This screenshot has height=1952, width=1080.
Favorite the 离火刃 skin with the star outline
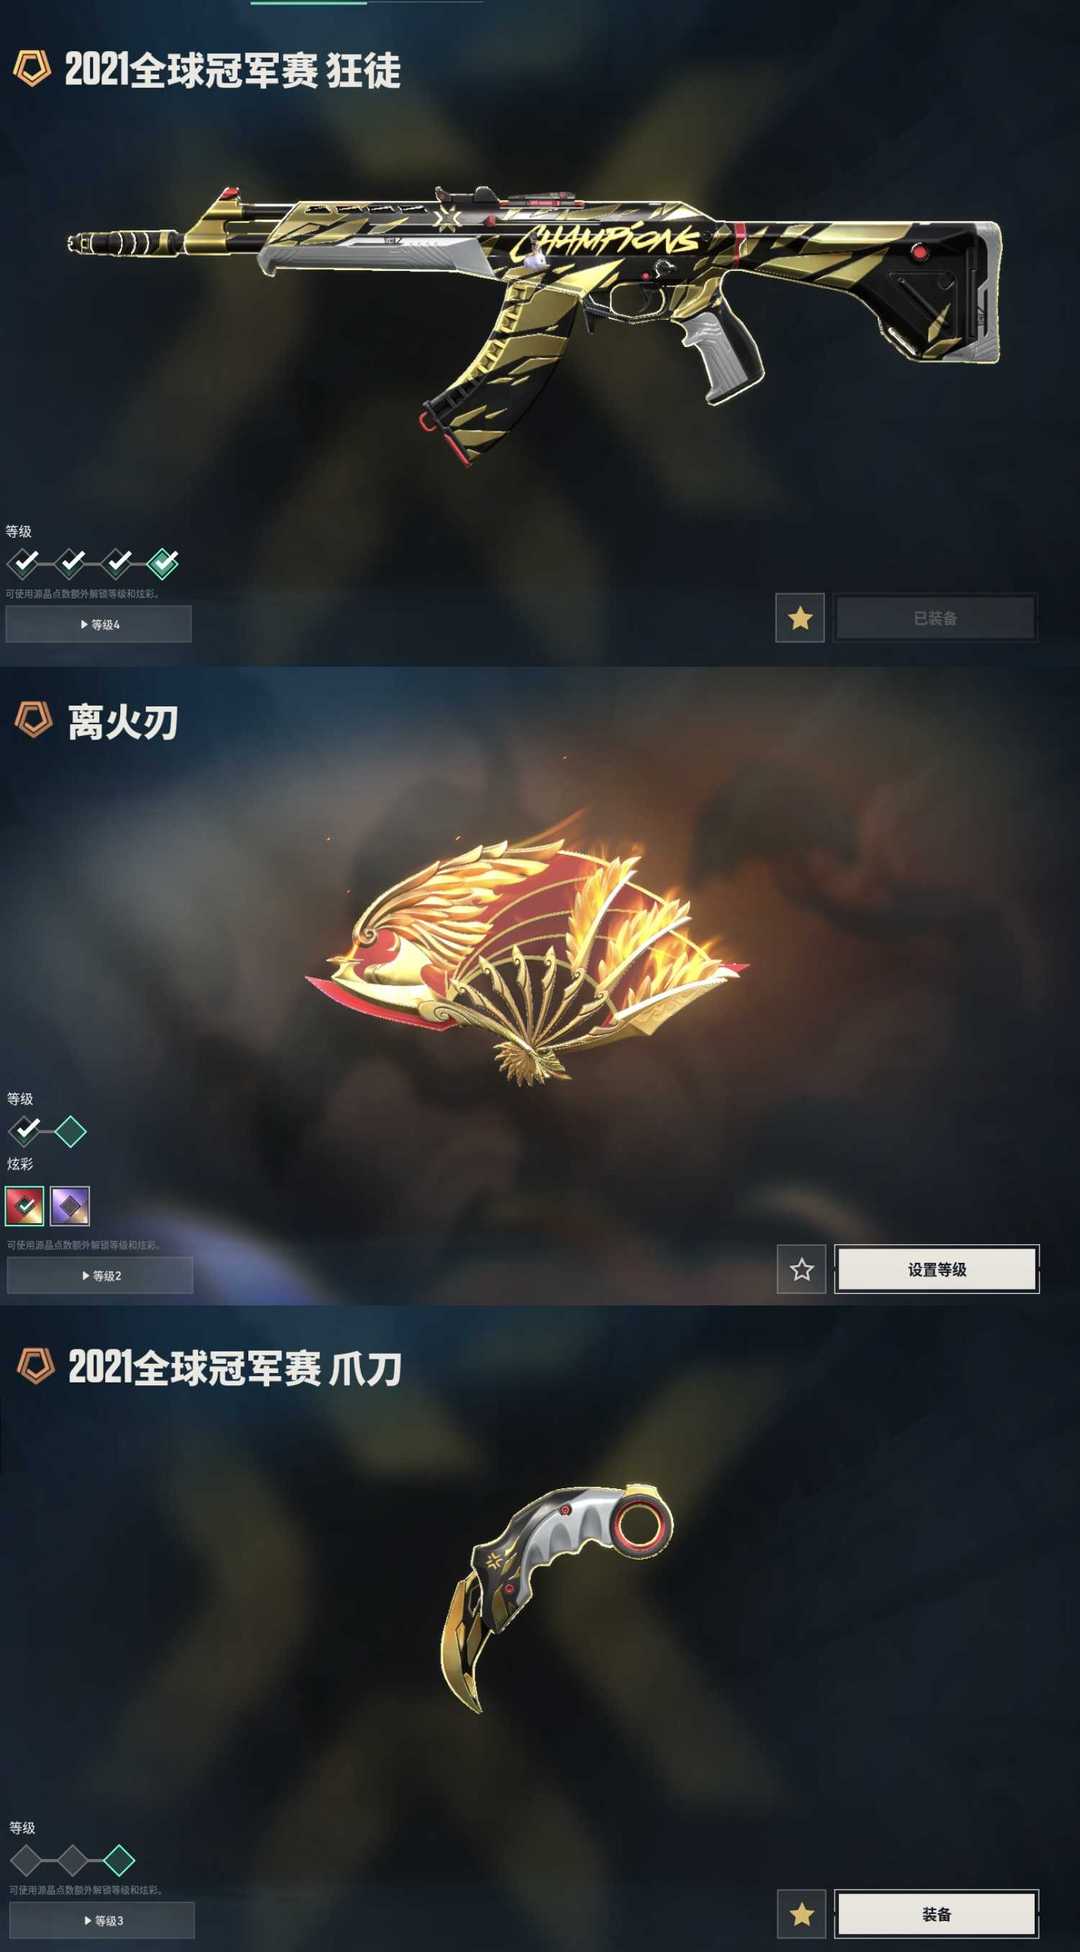[x=802, y=1269]
